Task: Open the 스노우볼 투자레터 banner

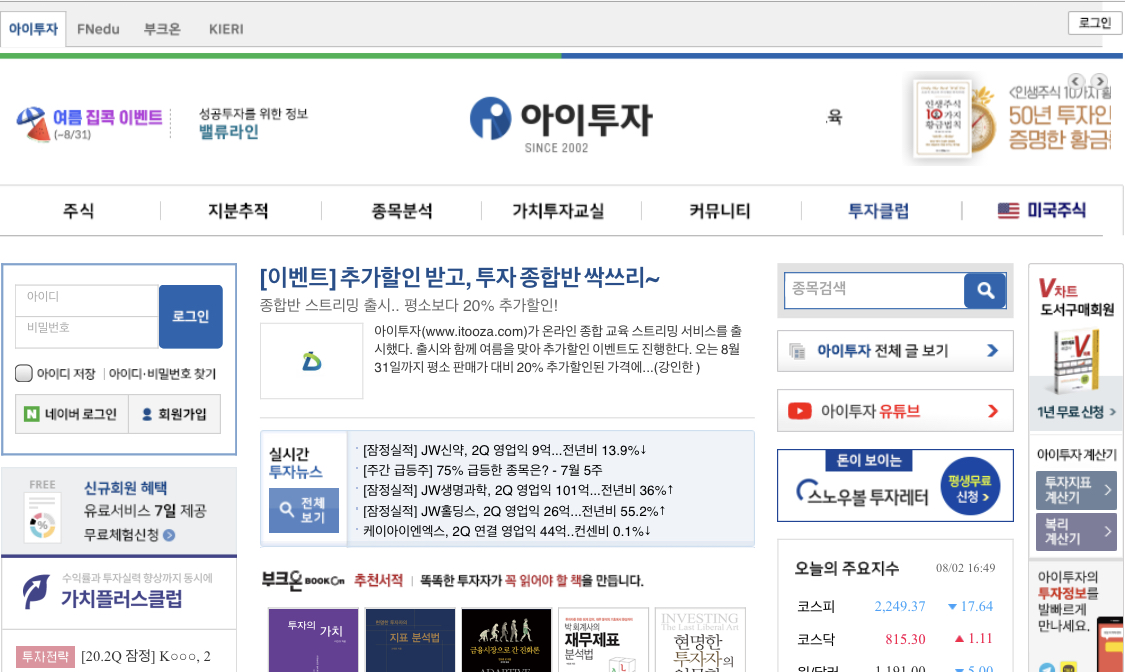Action: [x=895, y=486]
